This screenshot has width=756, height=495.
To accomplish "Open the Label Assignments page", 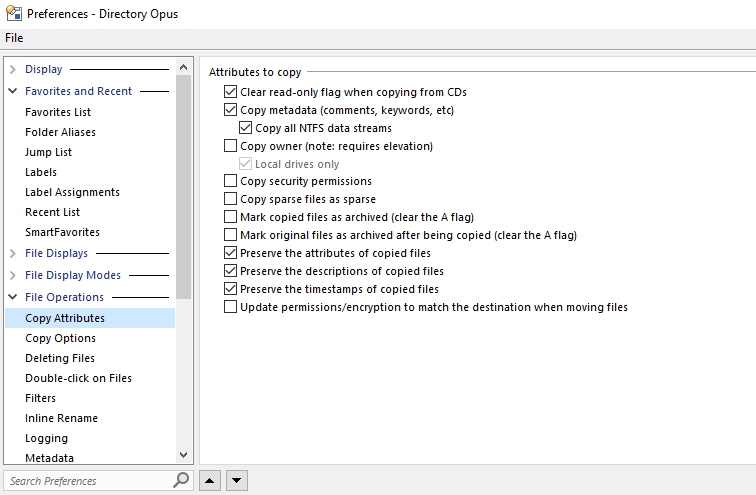I will tap(72, 192).
